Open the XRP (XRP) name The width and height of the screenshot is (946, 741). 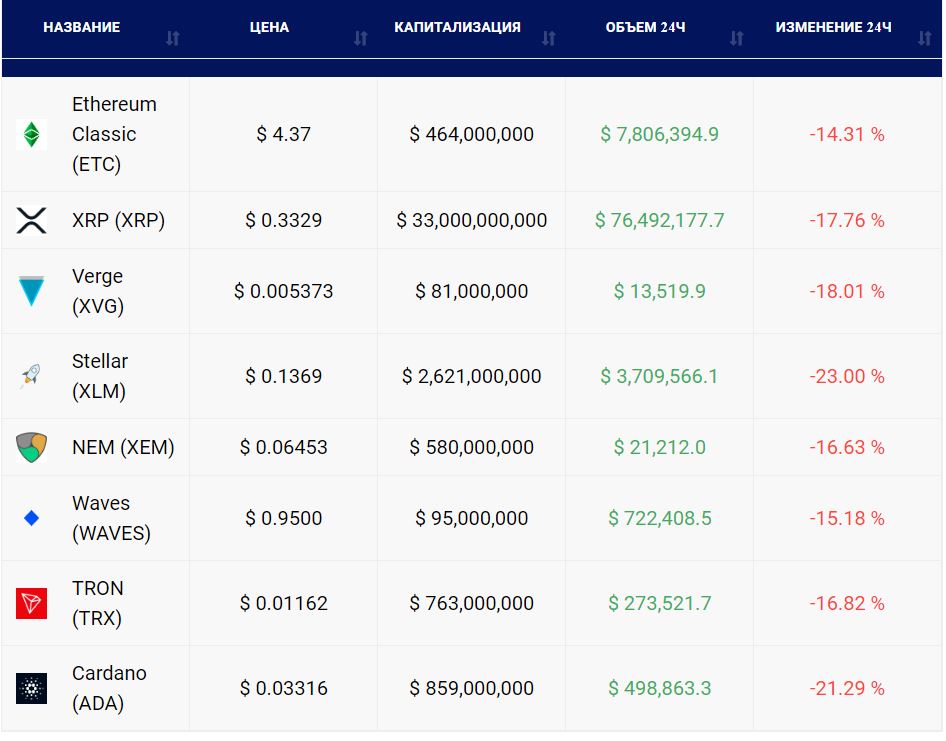(x=118, y=220)
